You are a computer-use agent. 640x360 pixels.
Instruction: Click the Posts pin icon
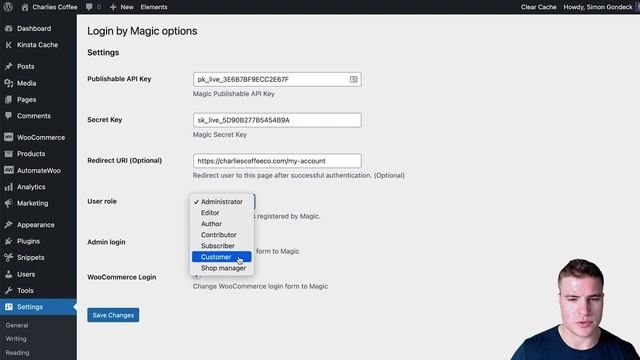(9, 66)
